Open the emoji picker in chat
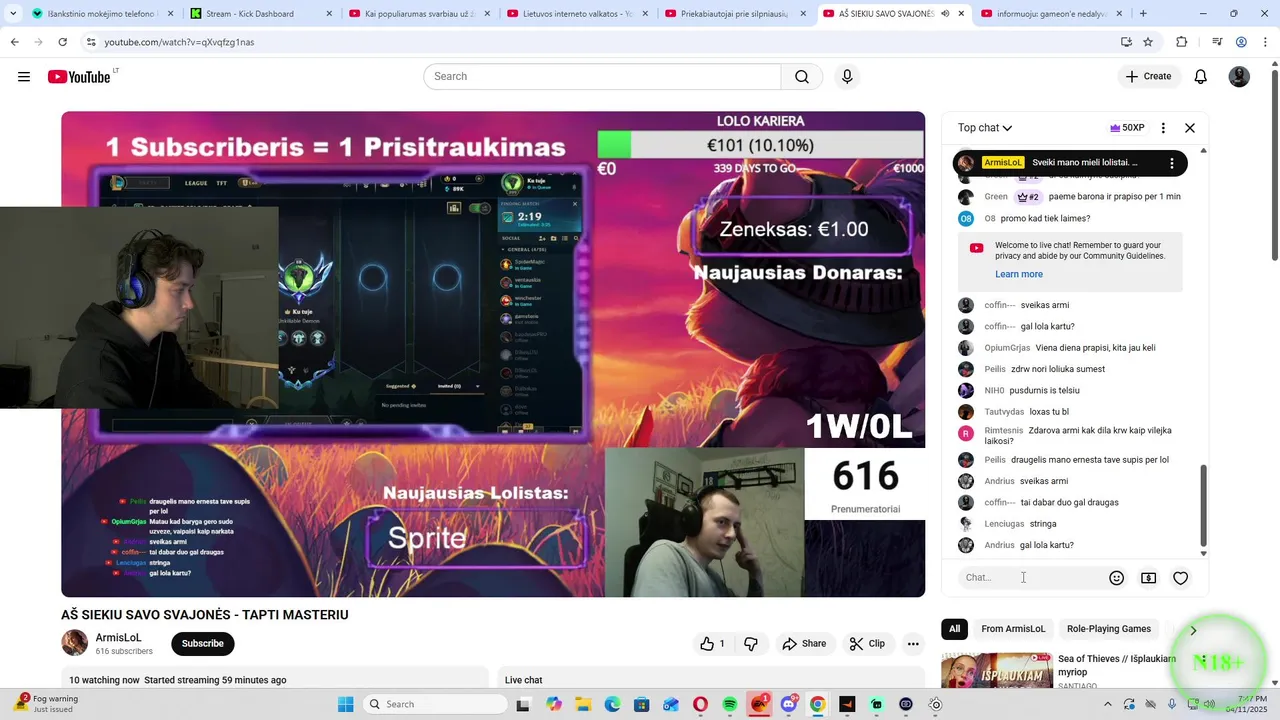1280x720 pixels. [x=1117, y=578]
